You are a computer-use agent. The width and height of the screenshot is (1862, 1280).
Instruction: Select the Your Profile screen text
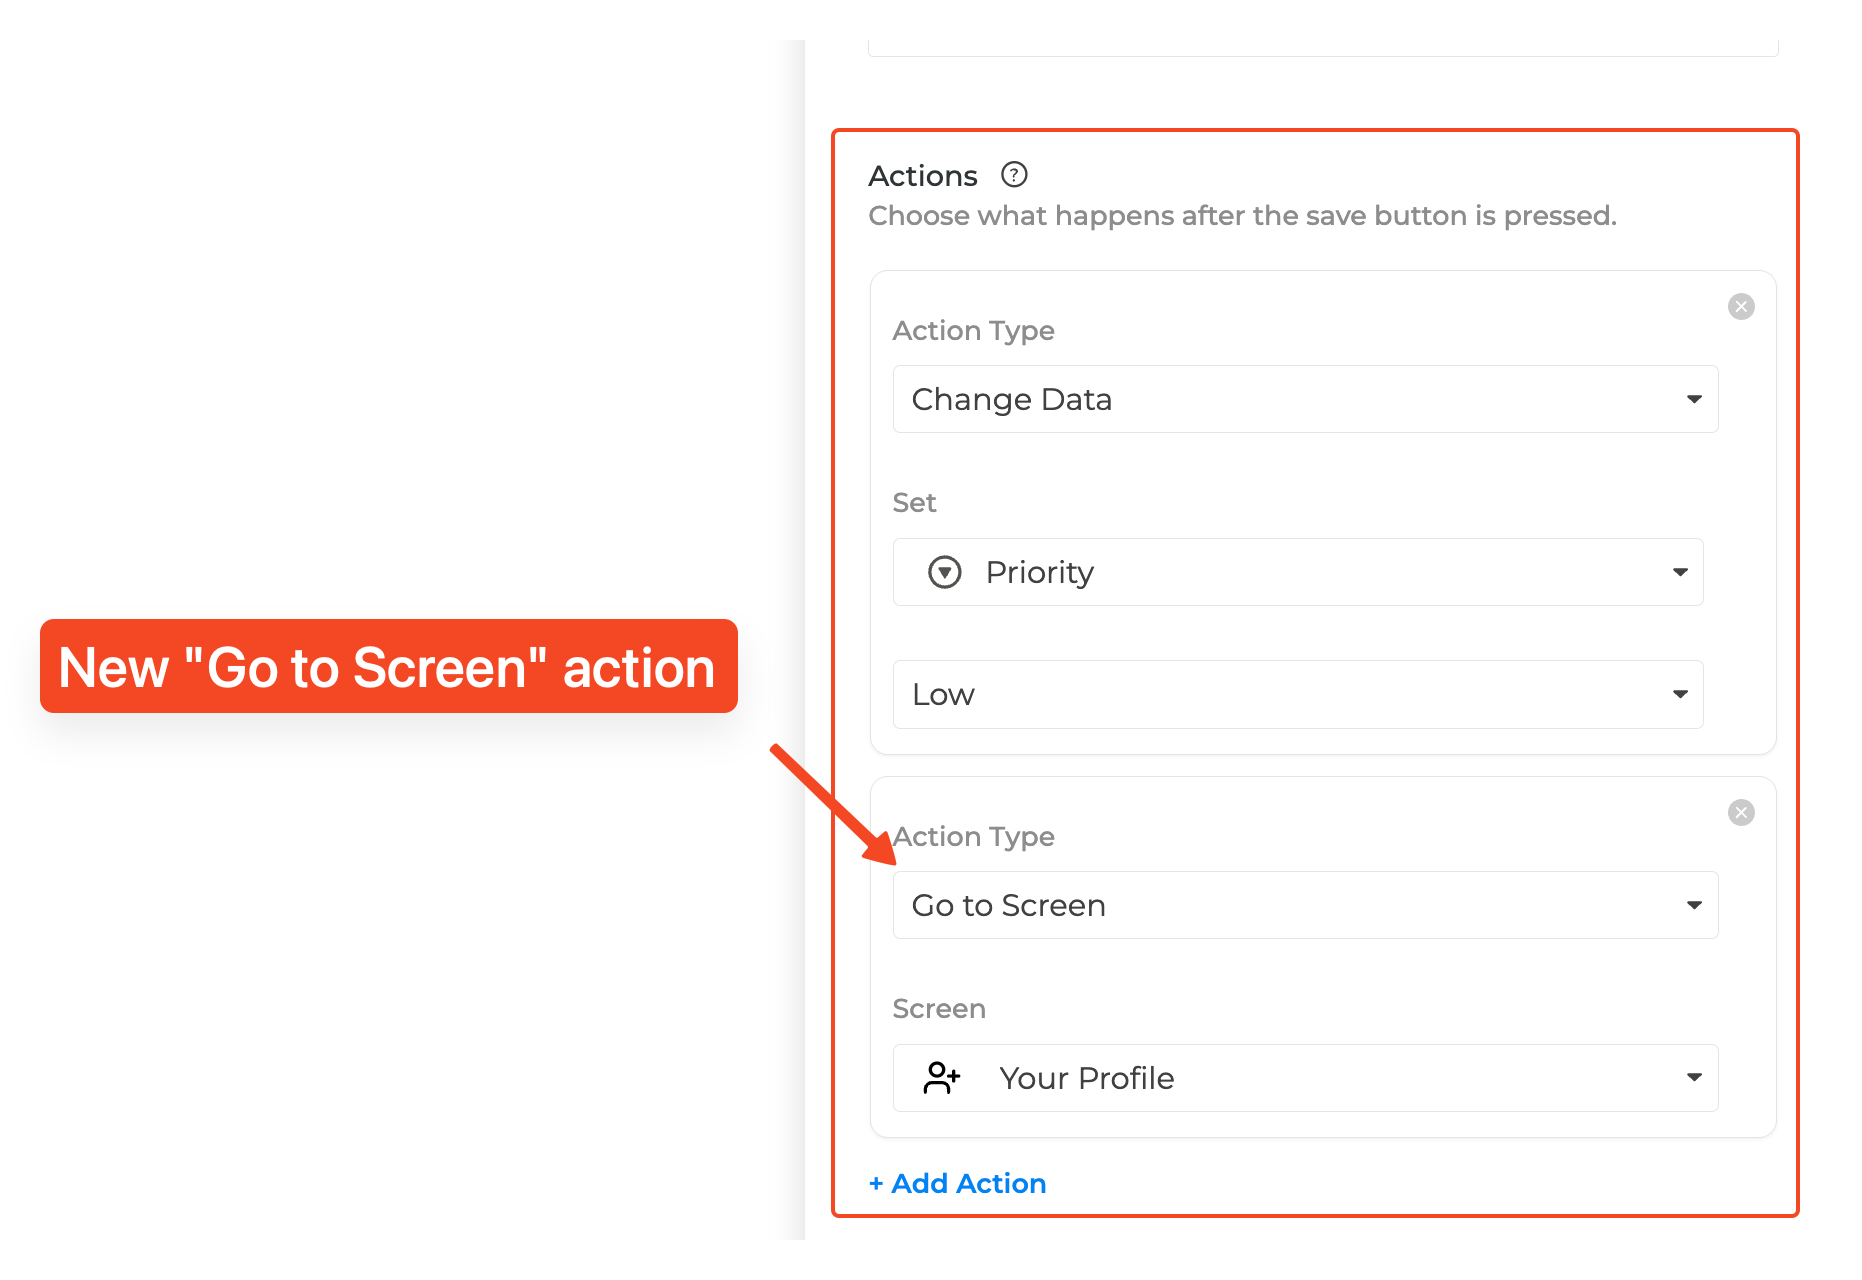(1086, 1078)
